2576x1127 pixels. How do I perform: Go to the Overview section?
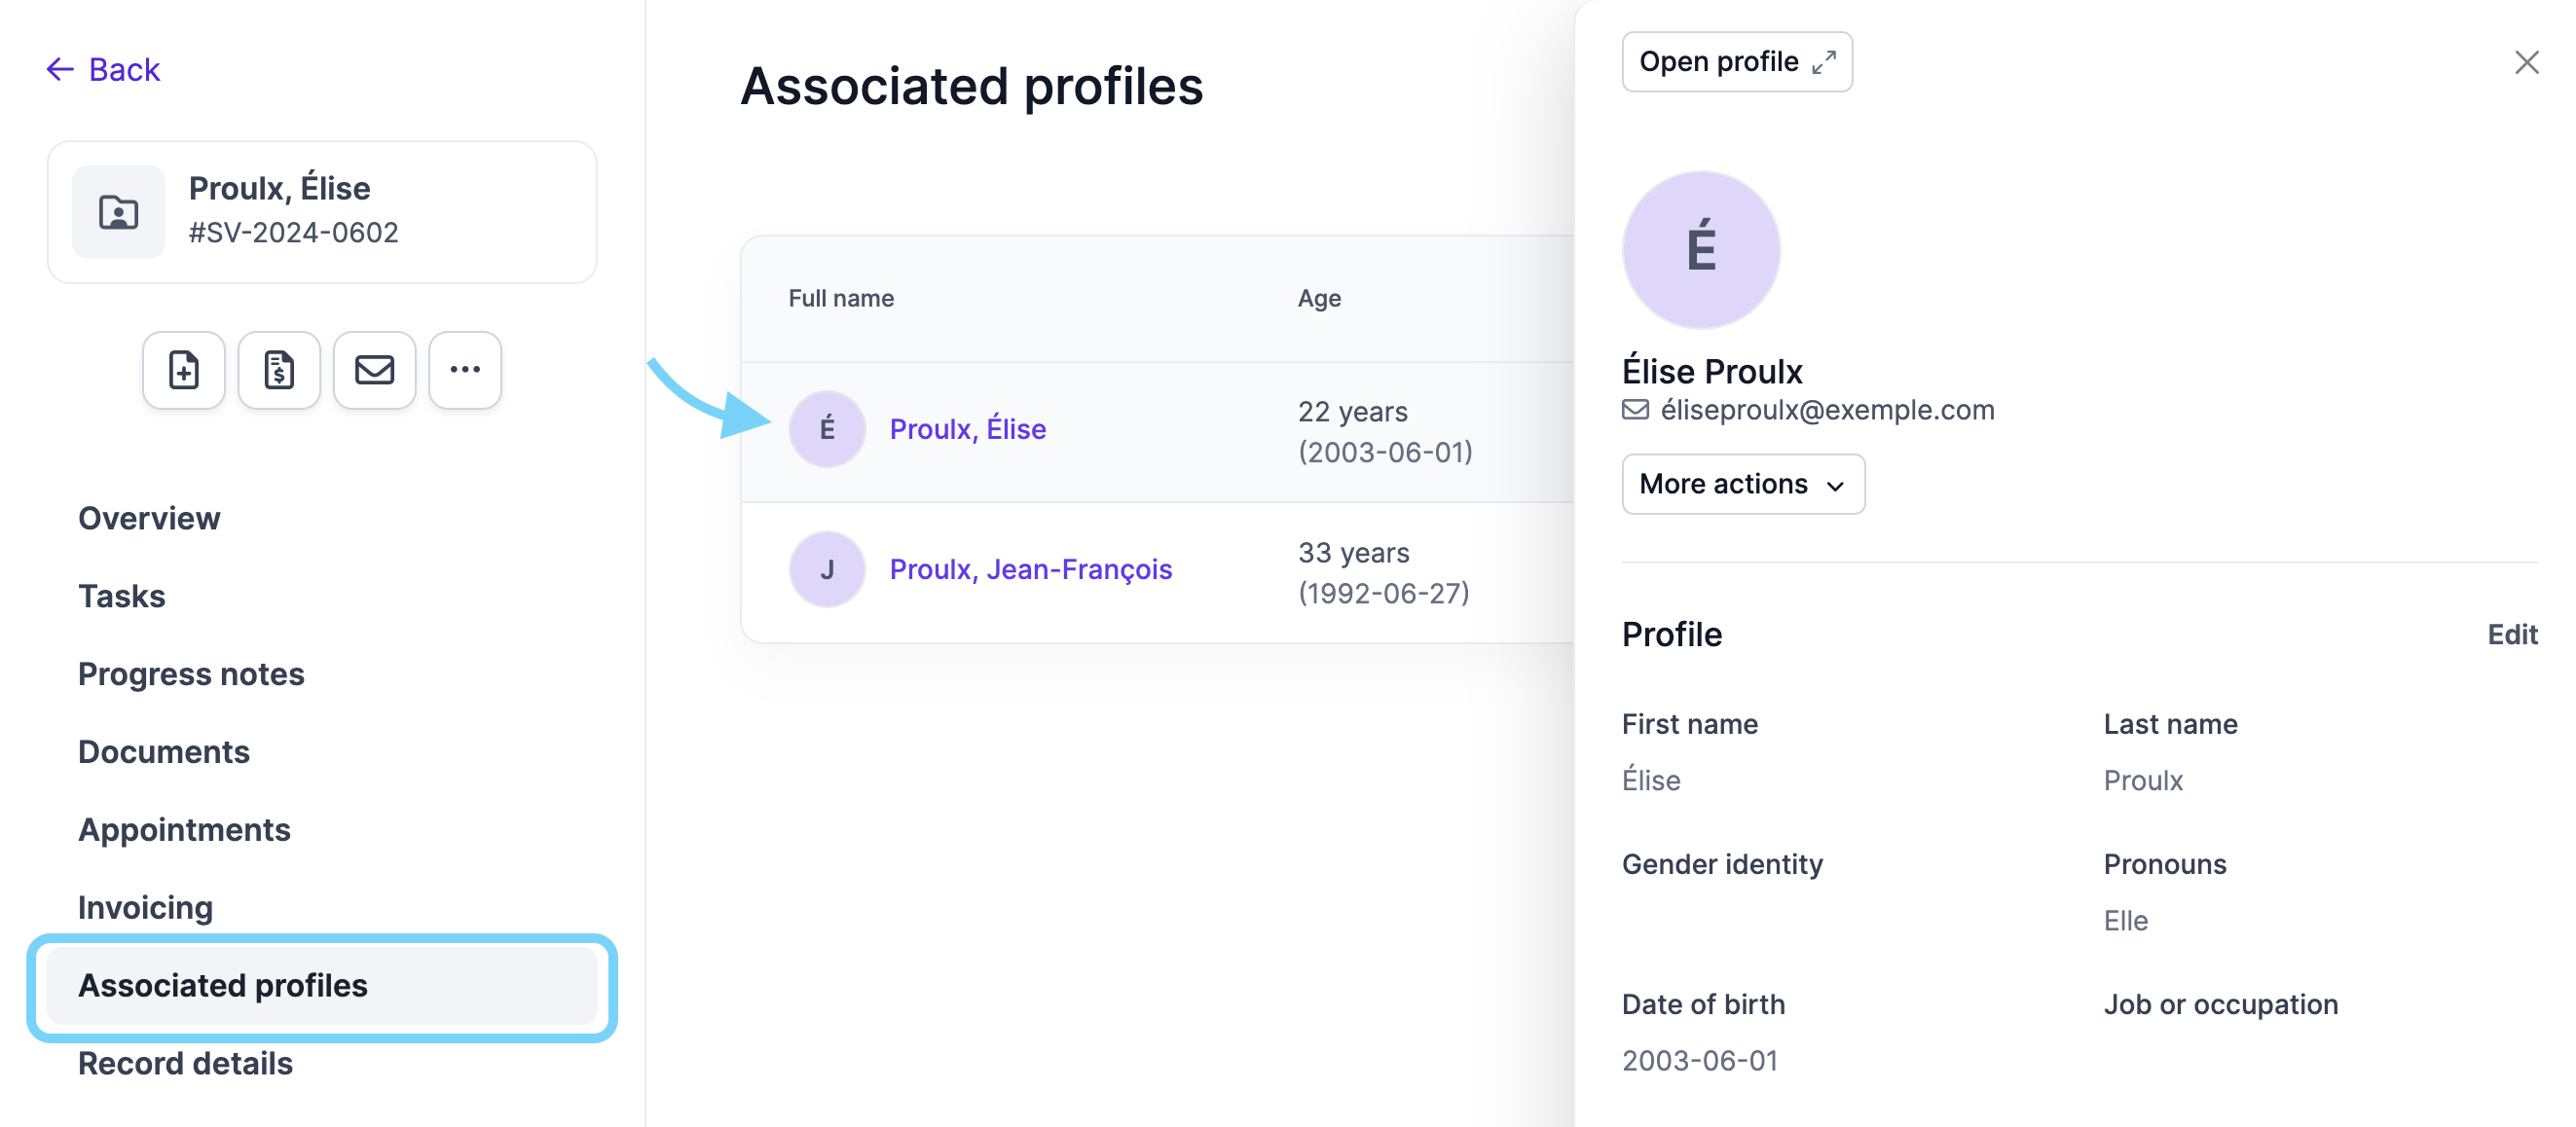pyautogui.click(x=149, y=518)
